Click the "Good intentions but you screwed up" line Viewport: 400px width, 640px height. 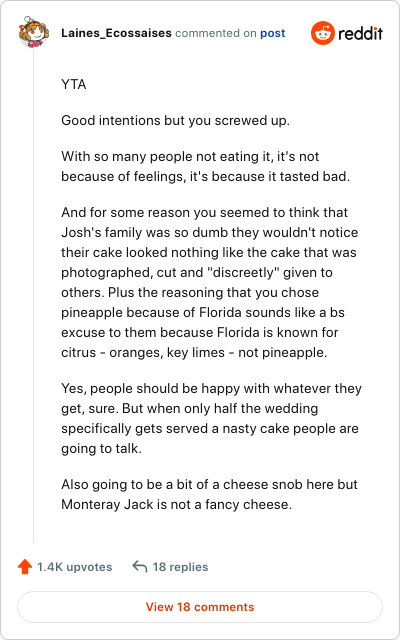[176, 121]
